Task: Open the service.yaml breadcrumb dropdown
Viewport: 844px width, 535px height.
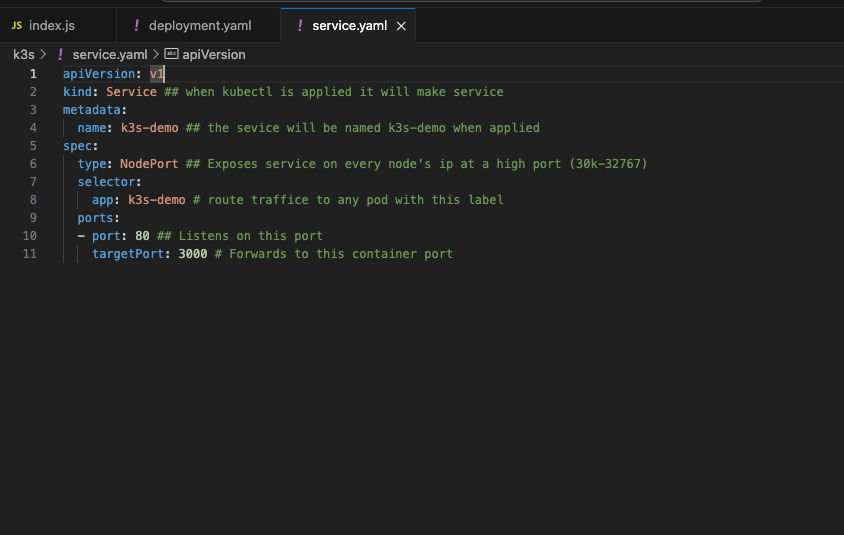Action: click(109, 54)
